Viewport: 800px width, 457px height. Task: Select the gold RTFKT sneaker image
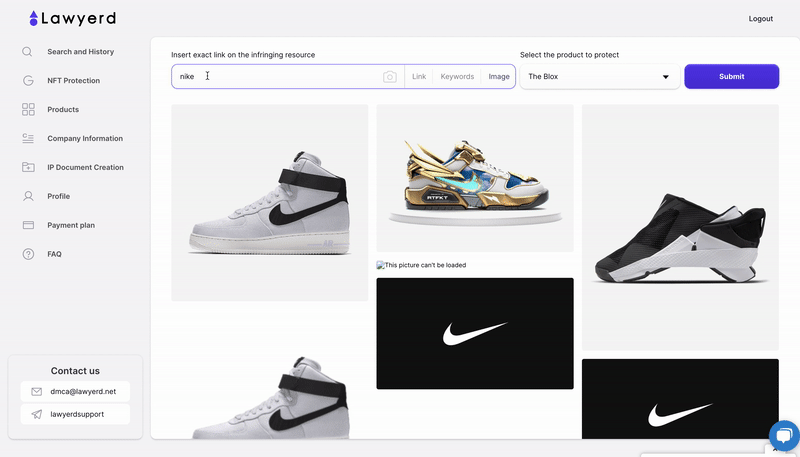475,178
